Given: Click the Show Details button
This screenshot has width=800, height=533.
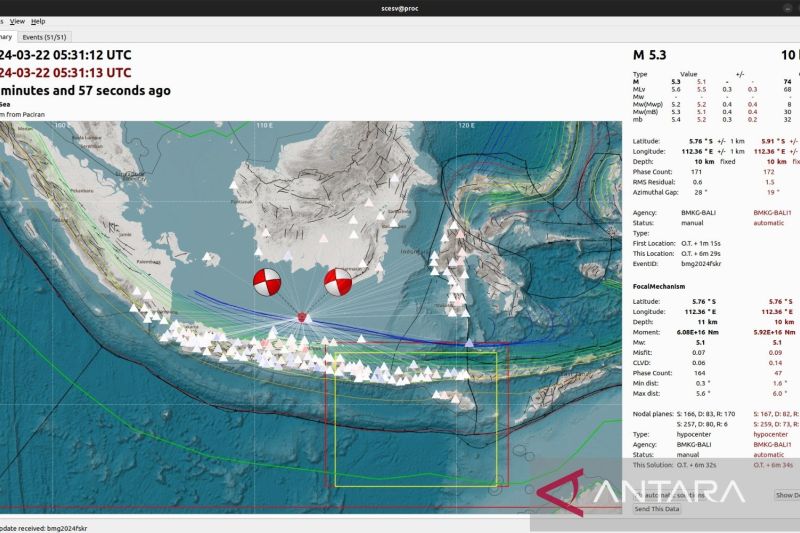Looking at the screenshot, I should pos(787,494).
